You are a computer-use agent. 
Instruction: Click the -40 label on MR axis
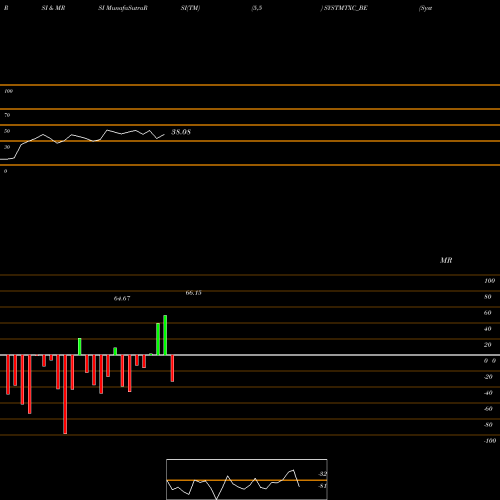click(x=488, y=393)
